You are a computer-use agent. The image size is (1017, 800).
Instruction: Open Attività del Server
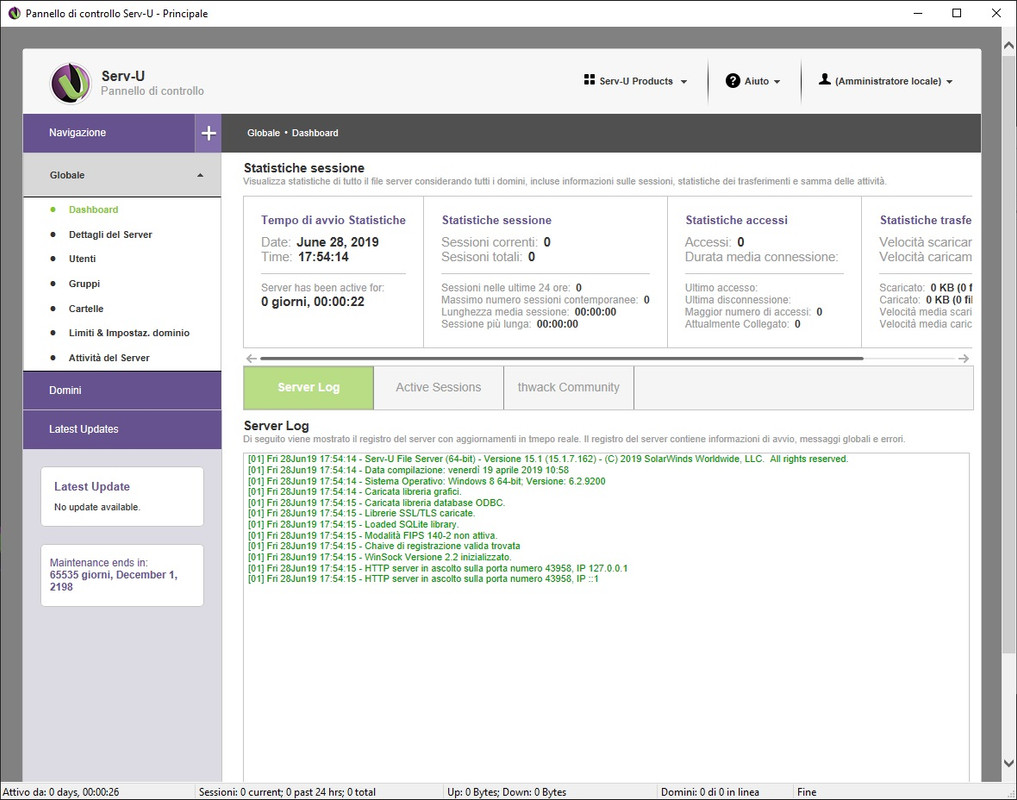pyautogui.click(x=109, y=358)
